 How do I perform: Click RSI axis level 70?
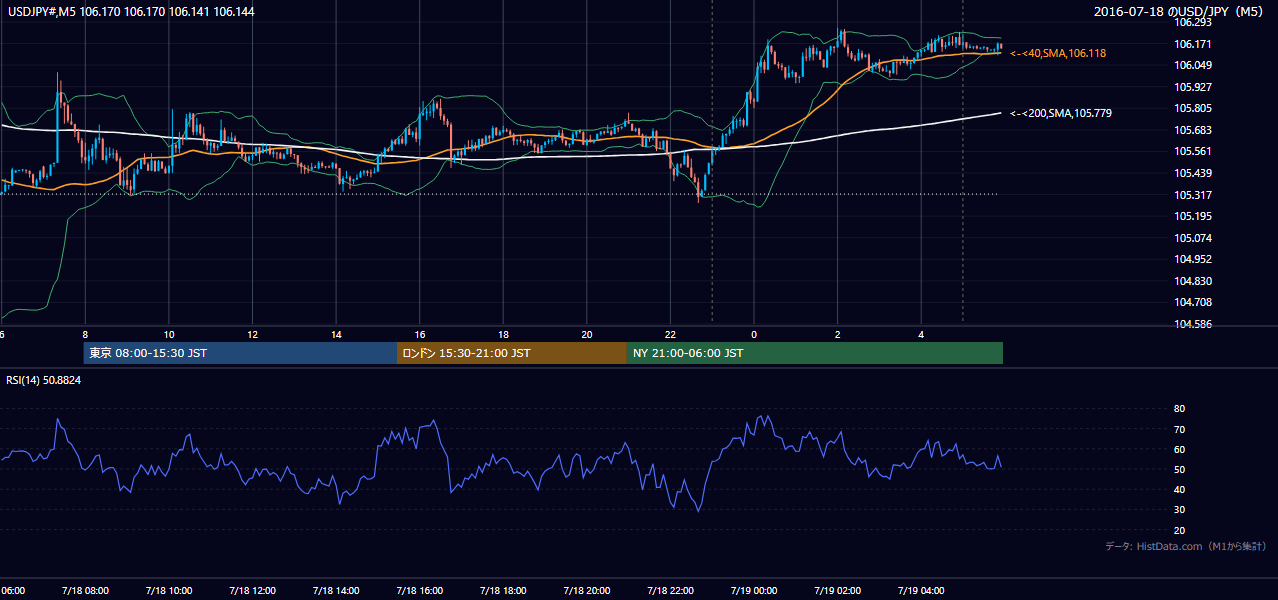coord(1179,429)
